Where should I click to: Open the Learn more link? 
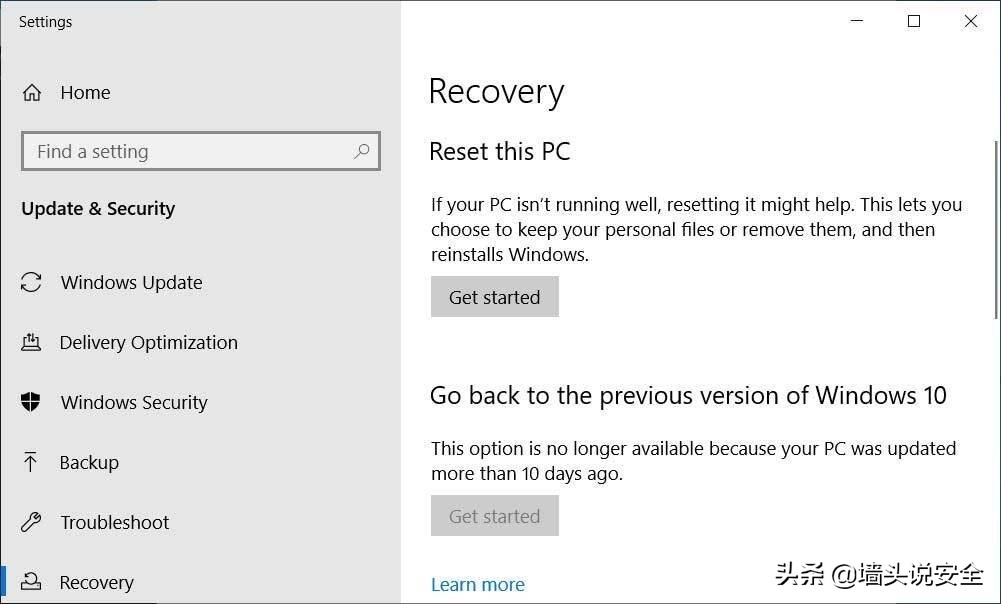[477, 585]
